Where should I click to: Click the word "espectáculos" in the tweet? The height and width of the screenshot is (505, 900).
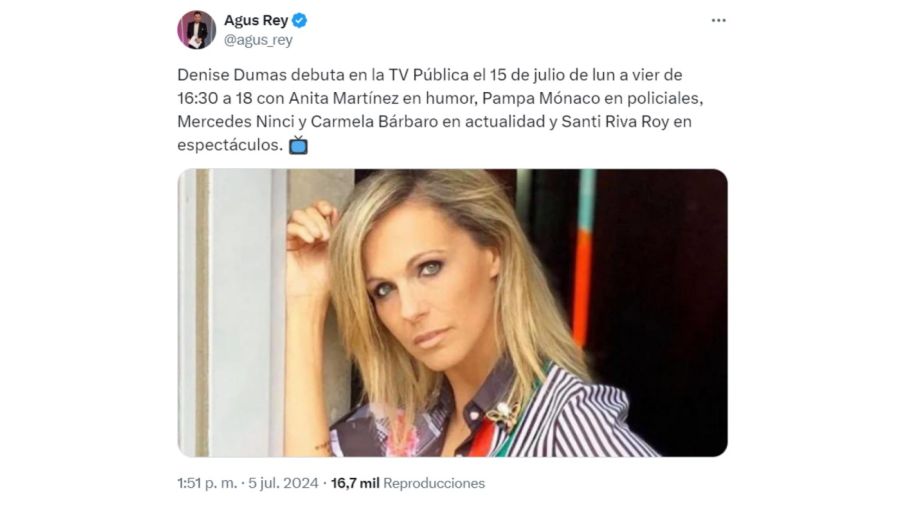230,145
